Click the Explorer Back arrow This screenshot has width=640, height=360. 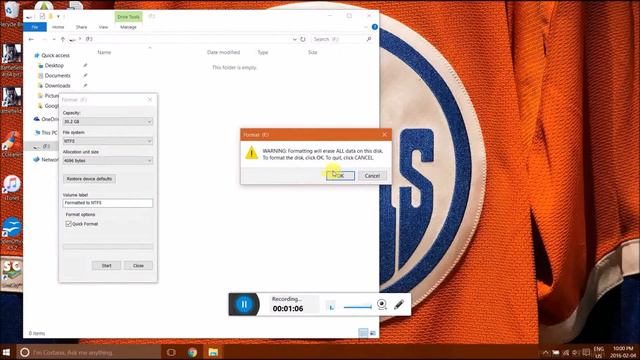31,39
